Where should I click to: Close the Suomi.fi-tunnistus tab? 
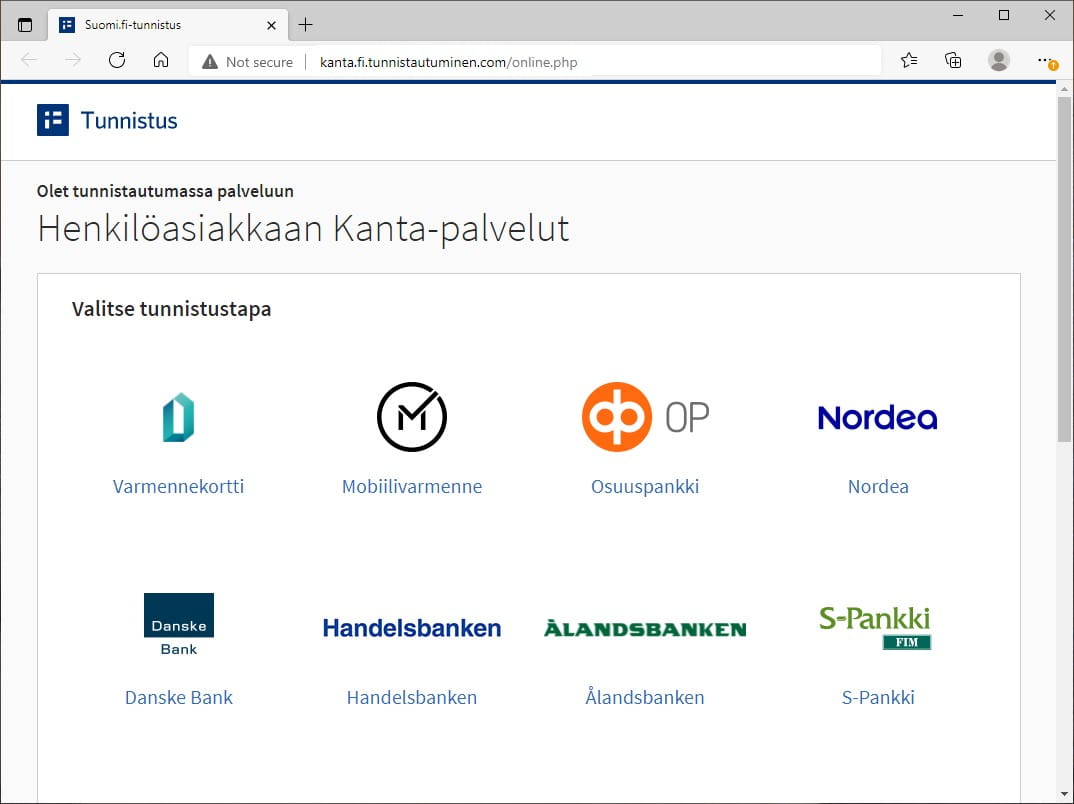(271, 25)
